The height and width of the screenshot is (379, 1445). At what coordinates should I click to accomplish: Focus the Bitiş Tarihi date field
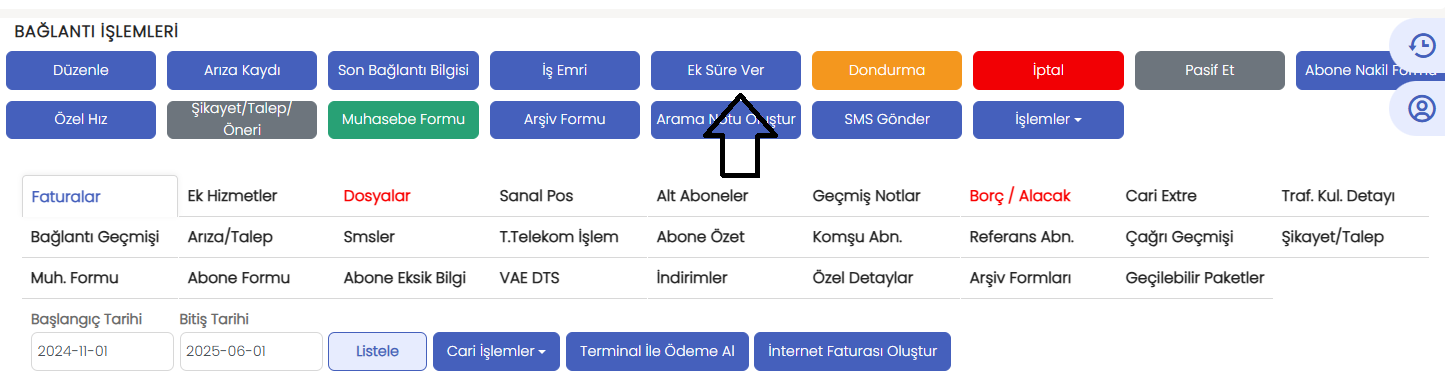click(x=251, y=351)
